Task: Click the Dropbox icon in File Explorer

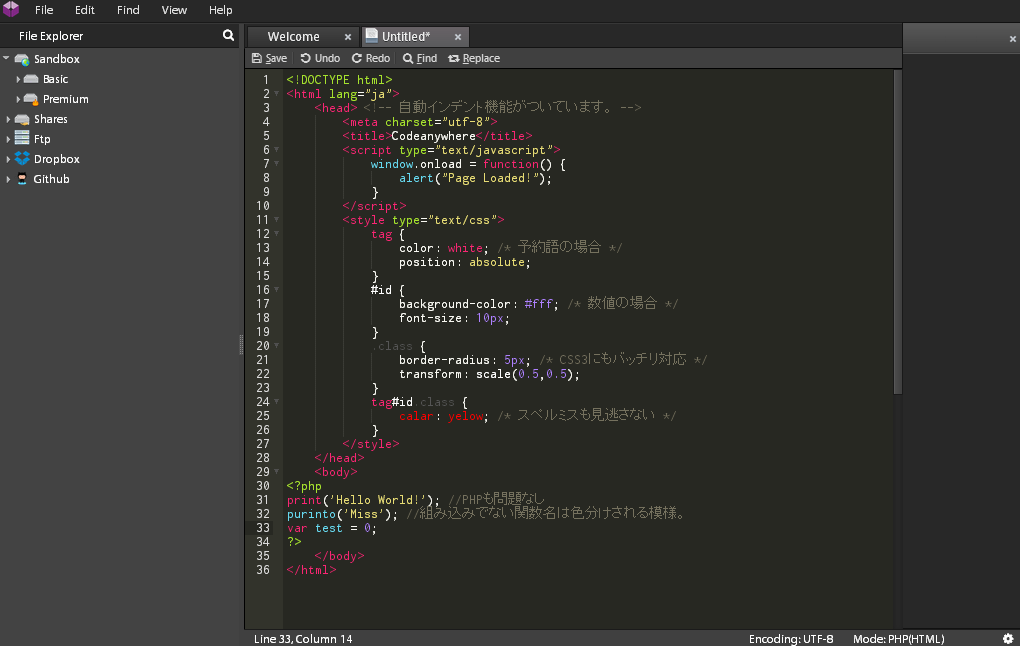Action: pos(22,159)
